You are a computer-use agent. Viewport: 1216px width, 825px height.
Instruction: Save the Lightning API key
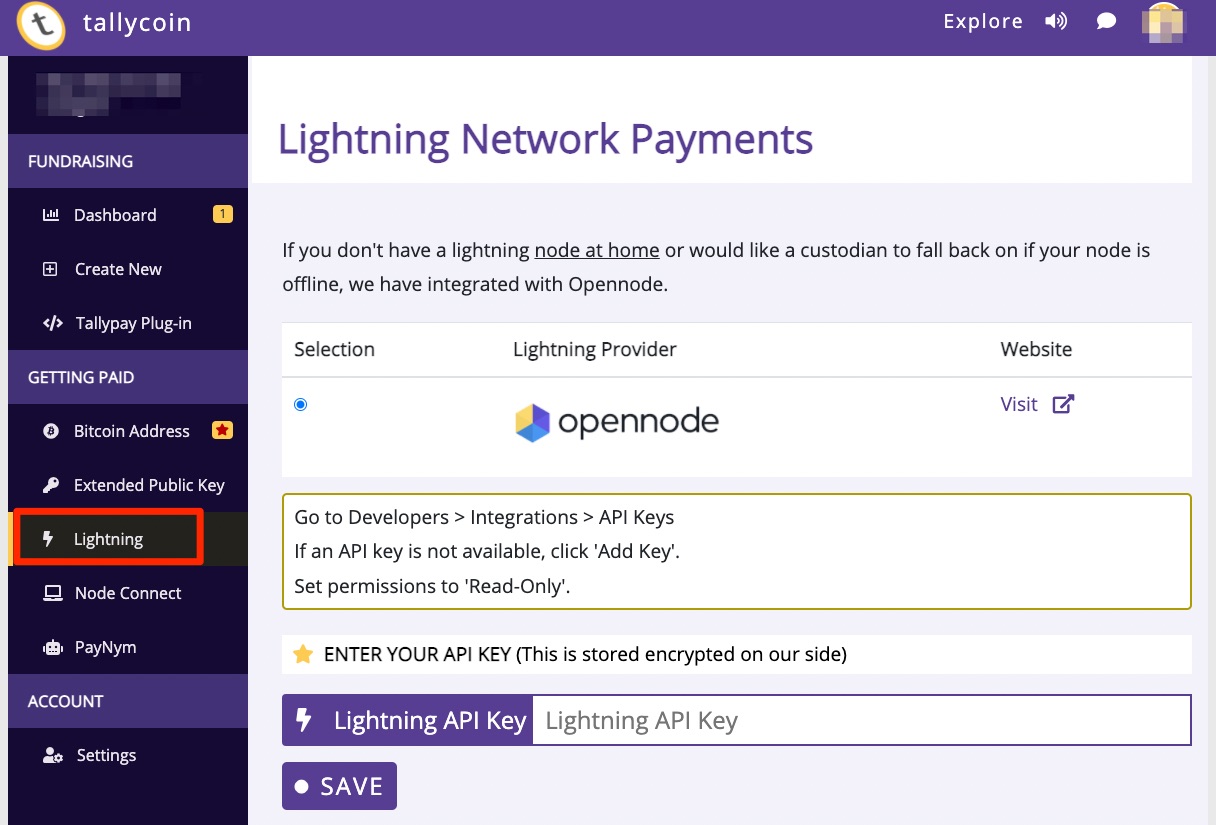[x=339, y=786]
